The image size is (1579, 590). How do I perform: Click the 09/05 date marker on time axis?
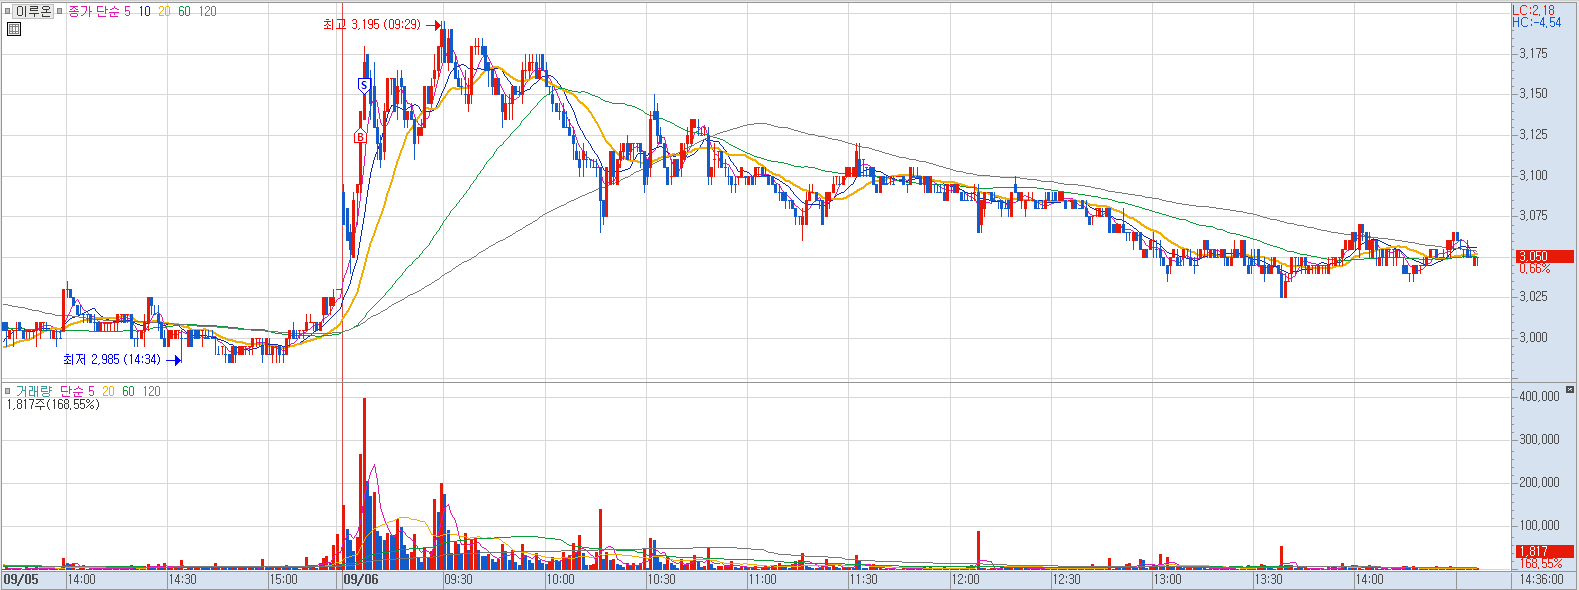(21, 579)
